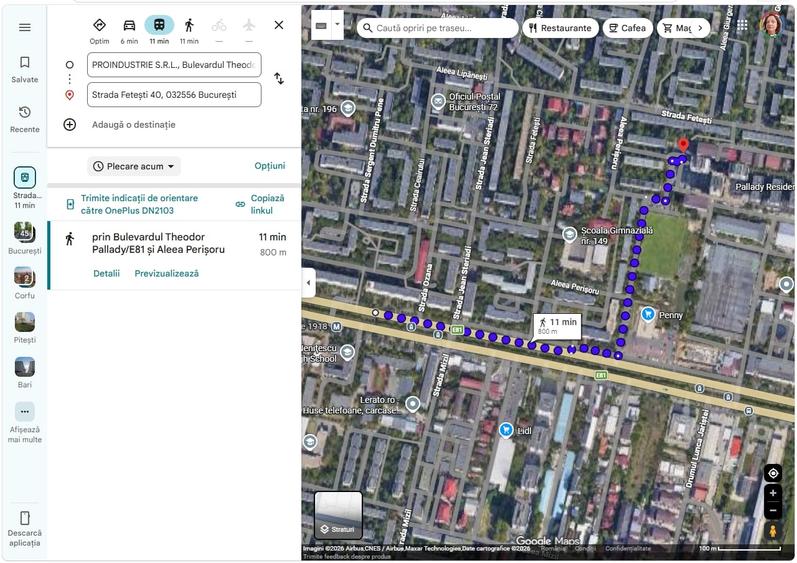Image resolution: width=797 pixels, height=563 pixels.
Task: Open the account profile picture
Action: [x=771, y=24]
